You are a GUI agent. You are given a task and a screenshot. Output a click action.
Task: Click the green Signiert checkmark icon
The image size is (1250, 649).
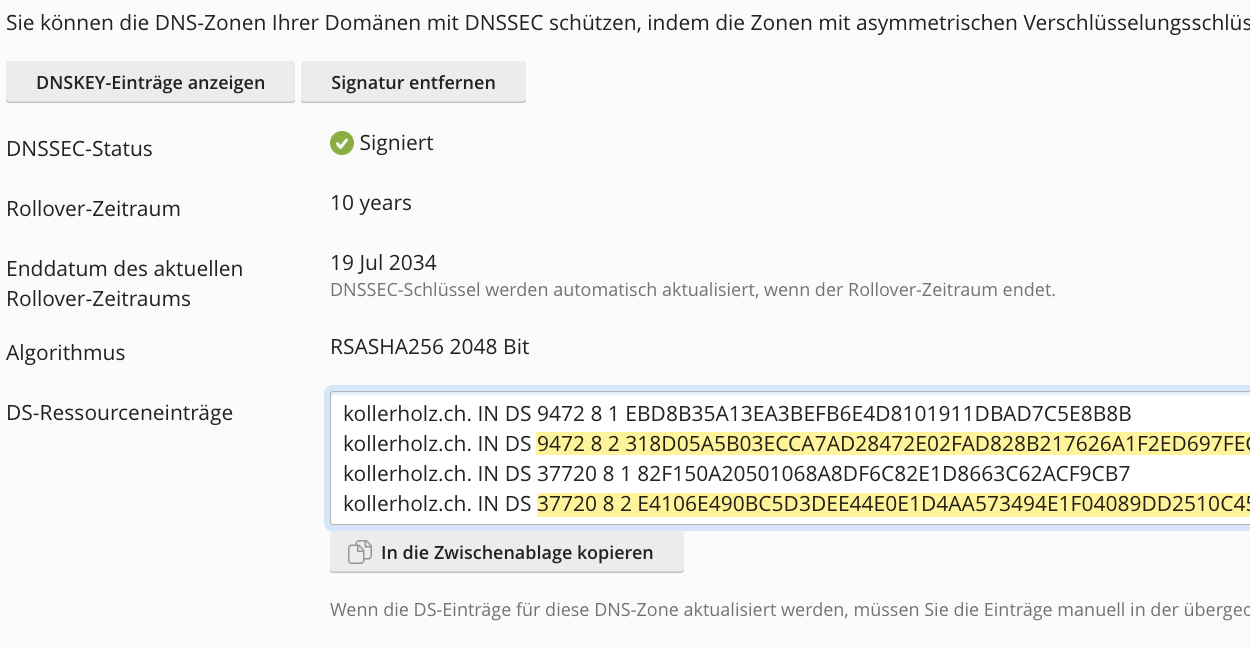coord(342,143)
